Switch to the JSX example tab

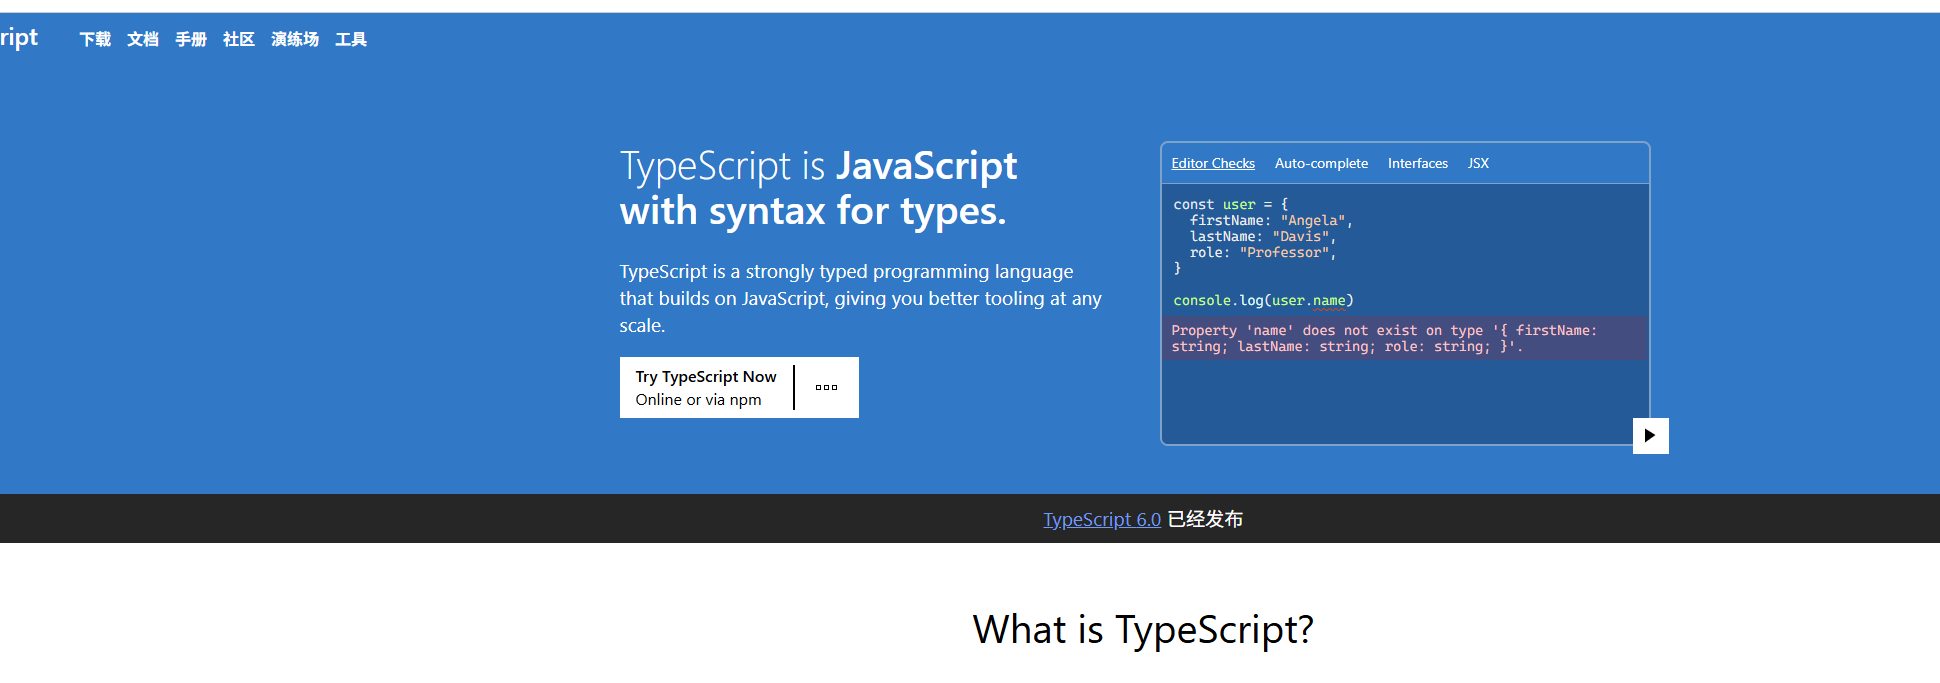pyautogui.click(x=1478, y=163)
